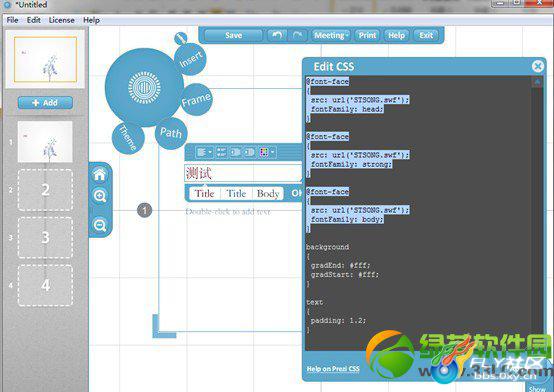The width and height of the screenshot is (554, 392).
Task: Click the undo arrow in top toolbar
Action: (277, 35)
